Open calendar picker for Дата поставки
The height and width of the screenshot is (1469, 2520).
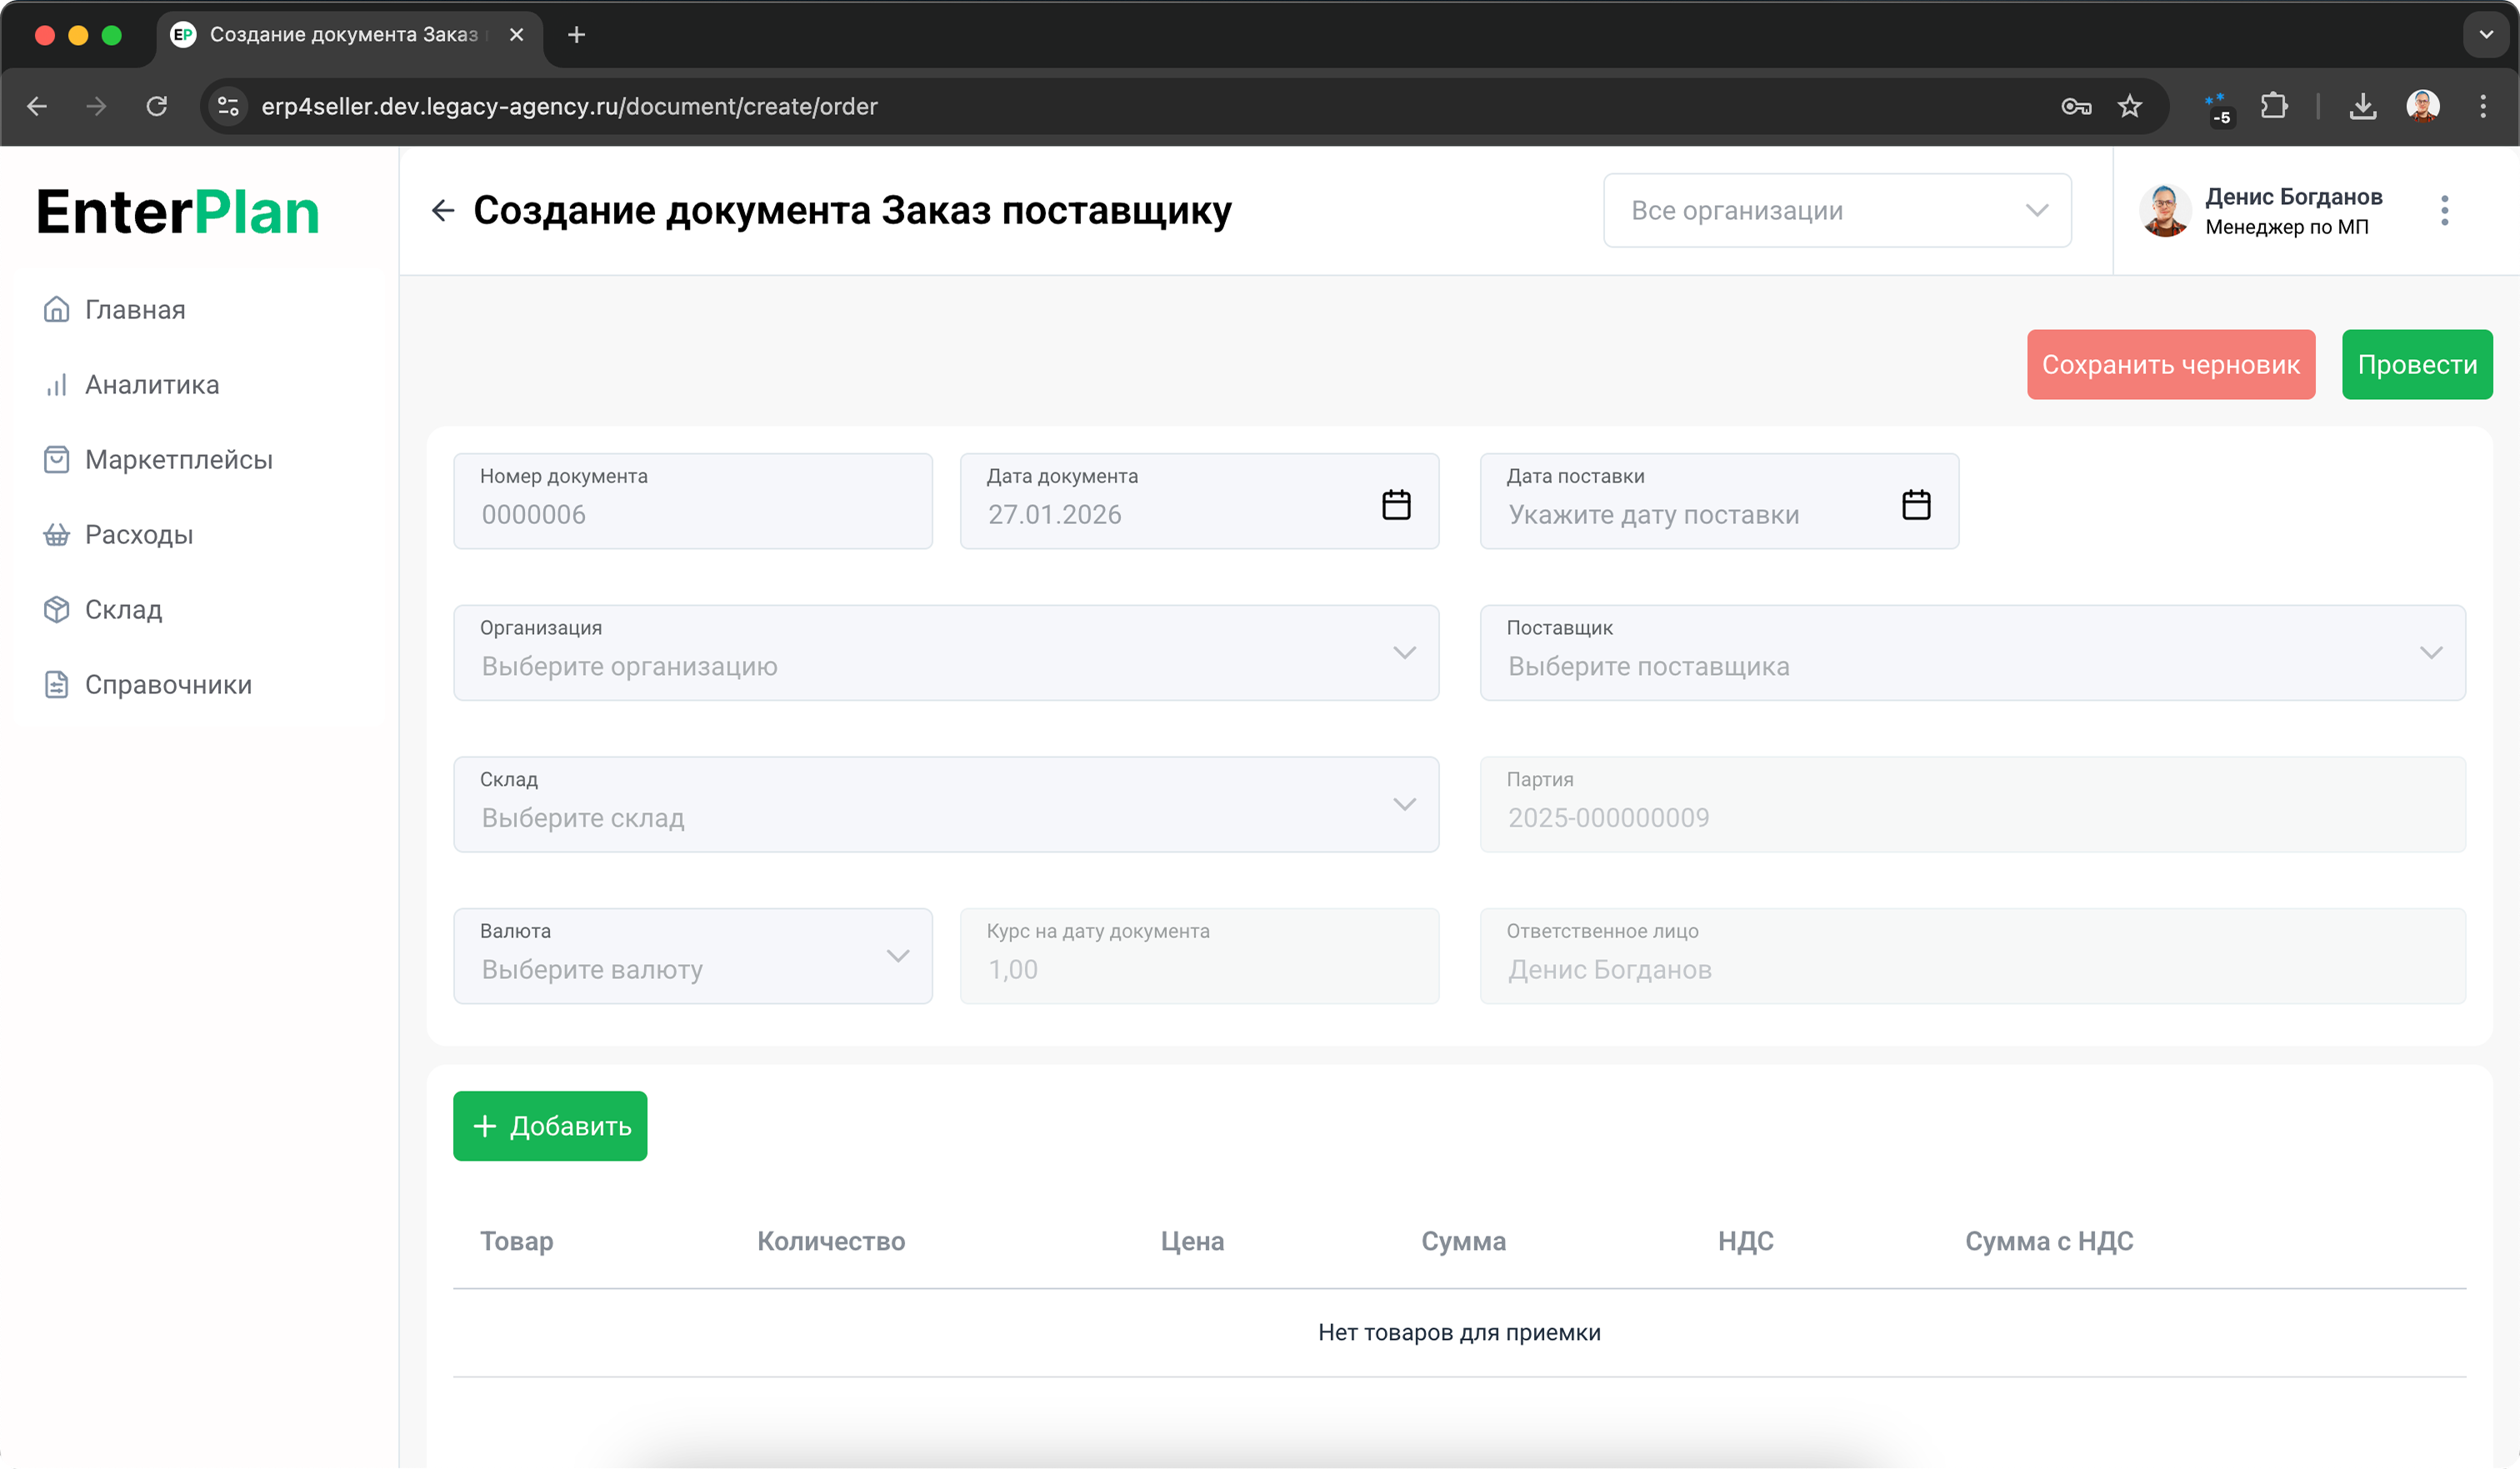[x=1915, y=504]
